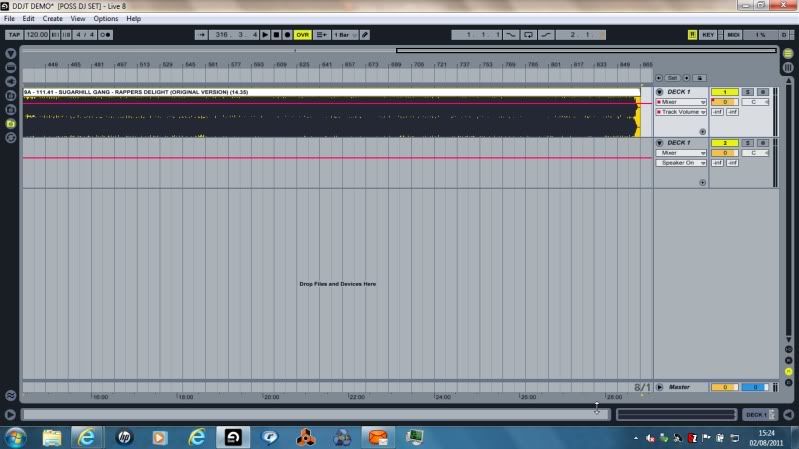Toggle track activator 1 on first deck
799x449 pixels.
coord(724,92)
